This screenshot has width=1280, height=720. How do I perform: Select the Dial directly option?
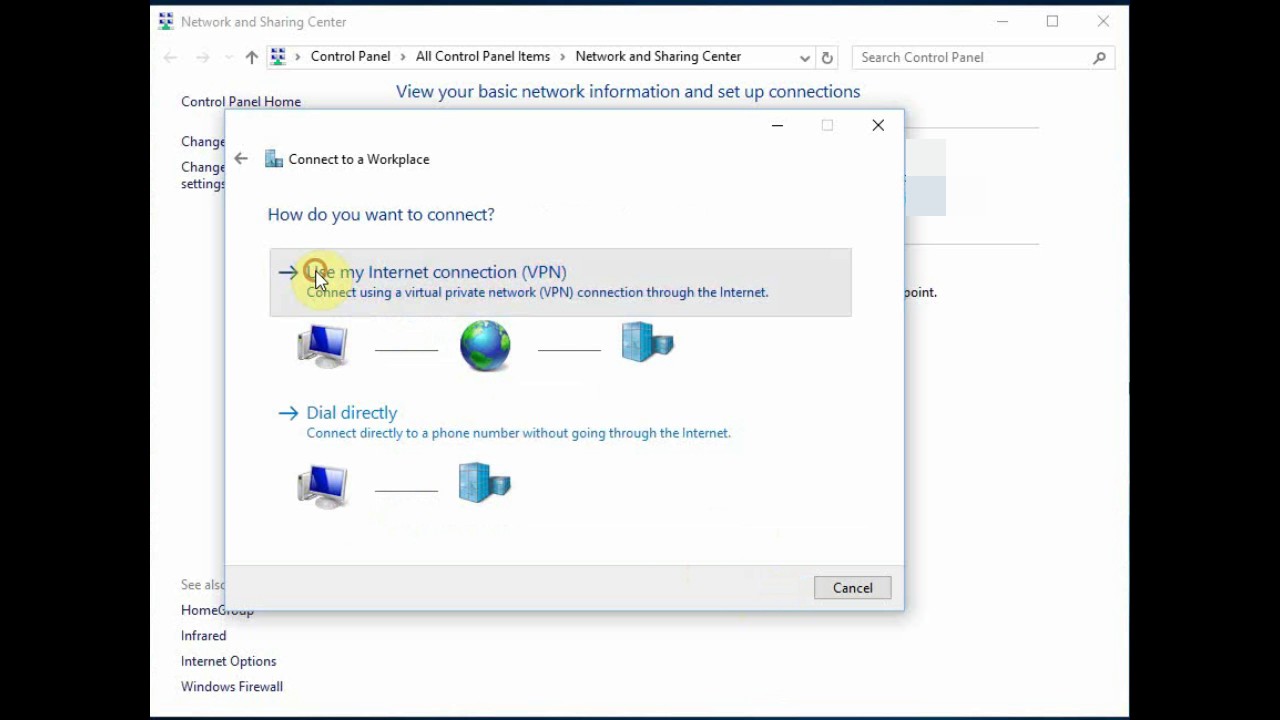coord(351,413)
